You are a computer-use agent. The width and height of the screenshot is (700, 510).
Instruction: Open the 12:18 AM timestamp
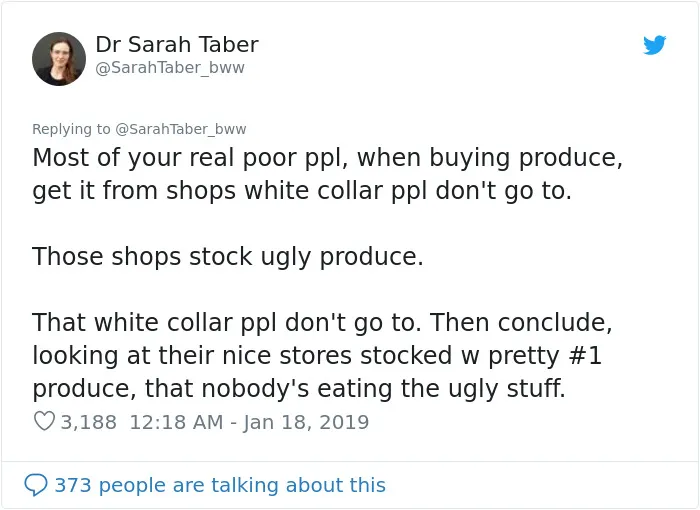(176, 422)
